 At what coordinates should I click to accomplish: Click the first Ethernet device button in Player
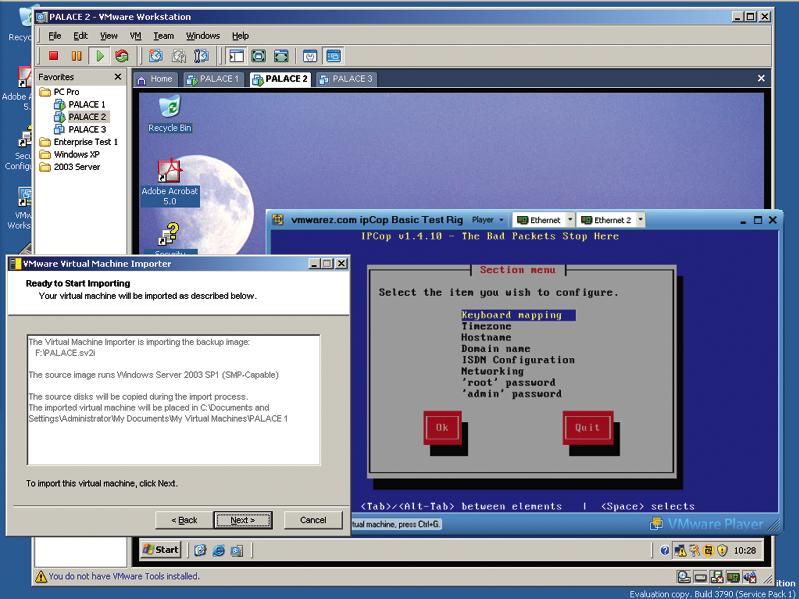tap(539, 220)
